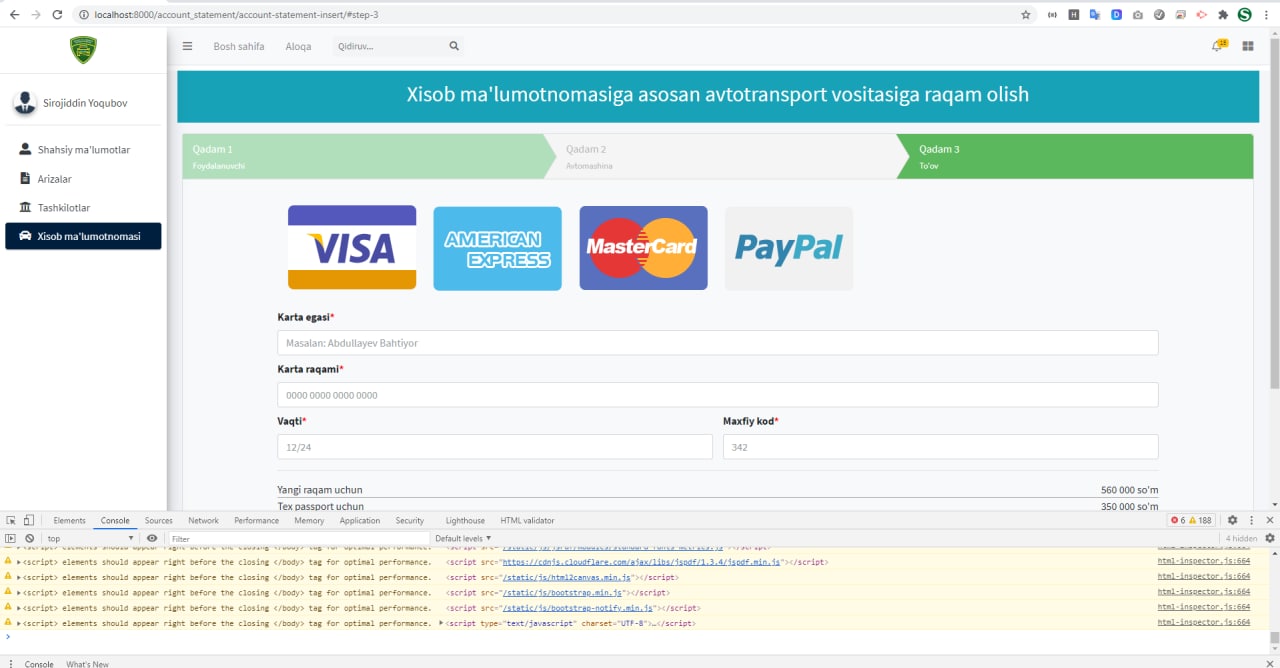Go to step Qadam 1 Foydalanuvchi

(367, 156)
